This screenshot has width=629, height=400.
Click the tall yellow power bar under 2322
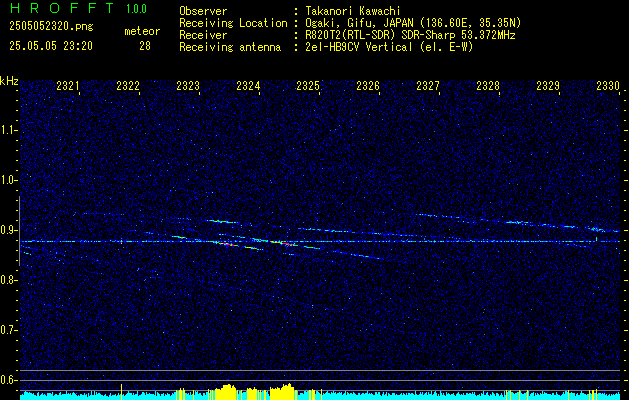[122, 392]
